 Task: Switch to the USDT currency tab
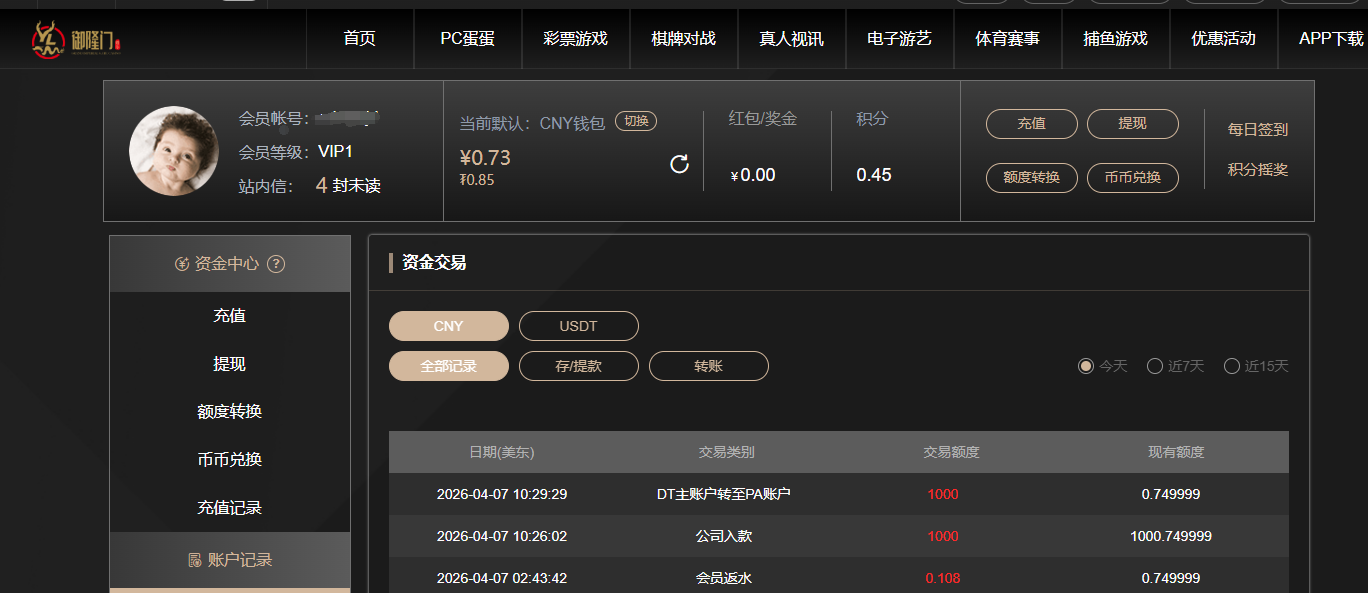pos(578,326)
